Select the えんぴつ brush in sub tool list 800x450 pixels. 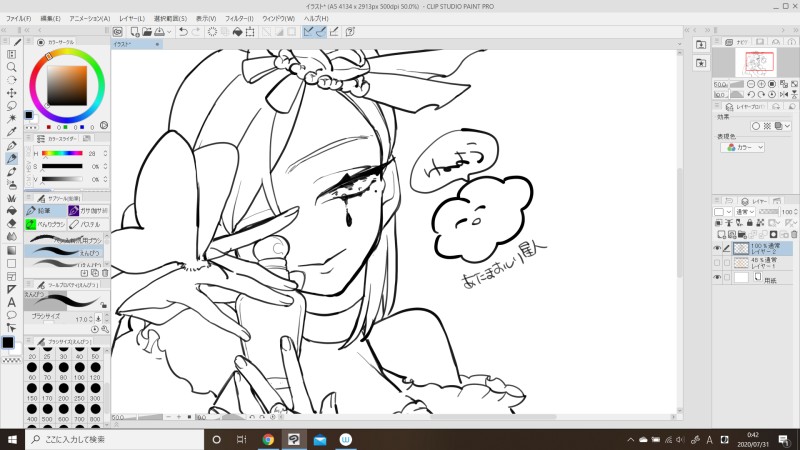pos(64,252)
